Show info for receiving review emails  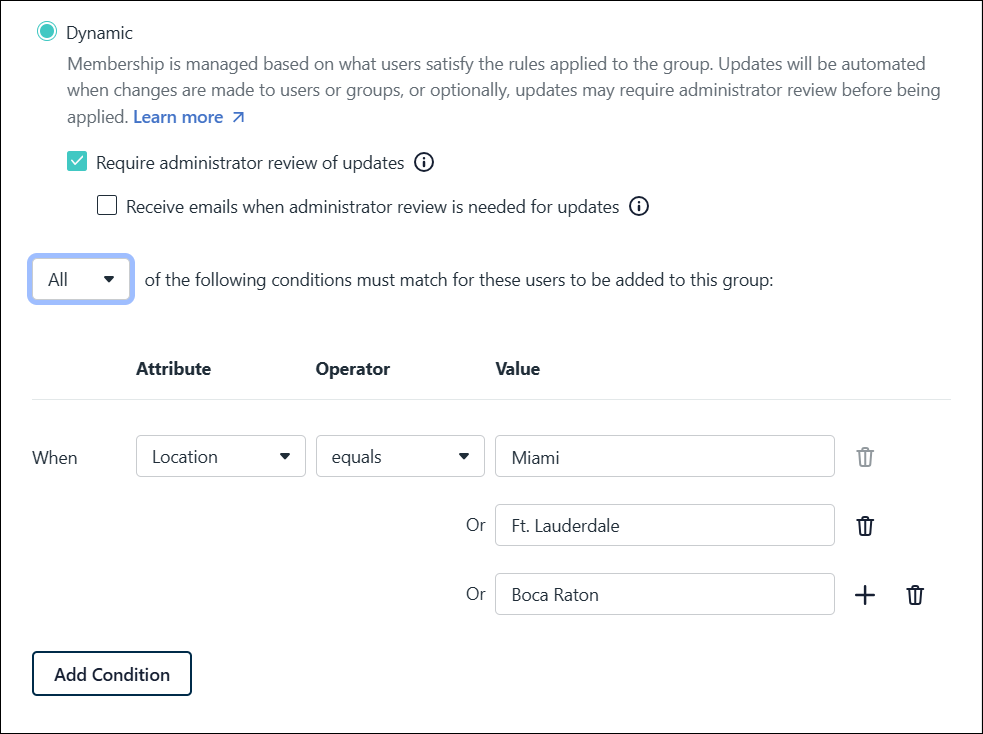(640, 207)
